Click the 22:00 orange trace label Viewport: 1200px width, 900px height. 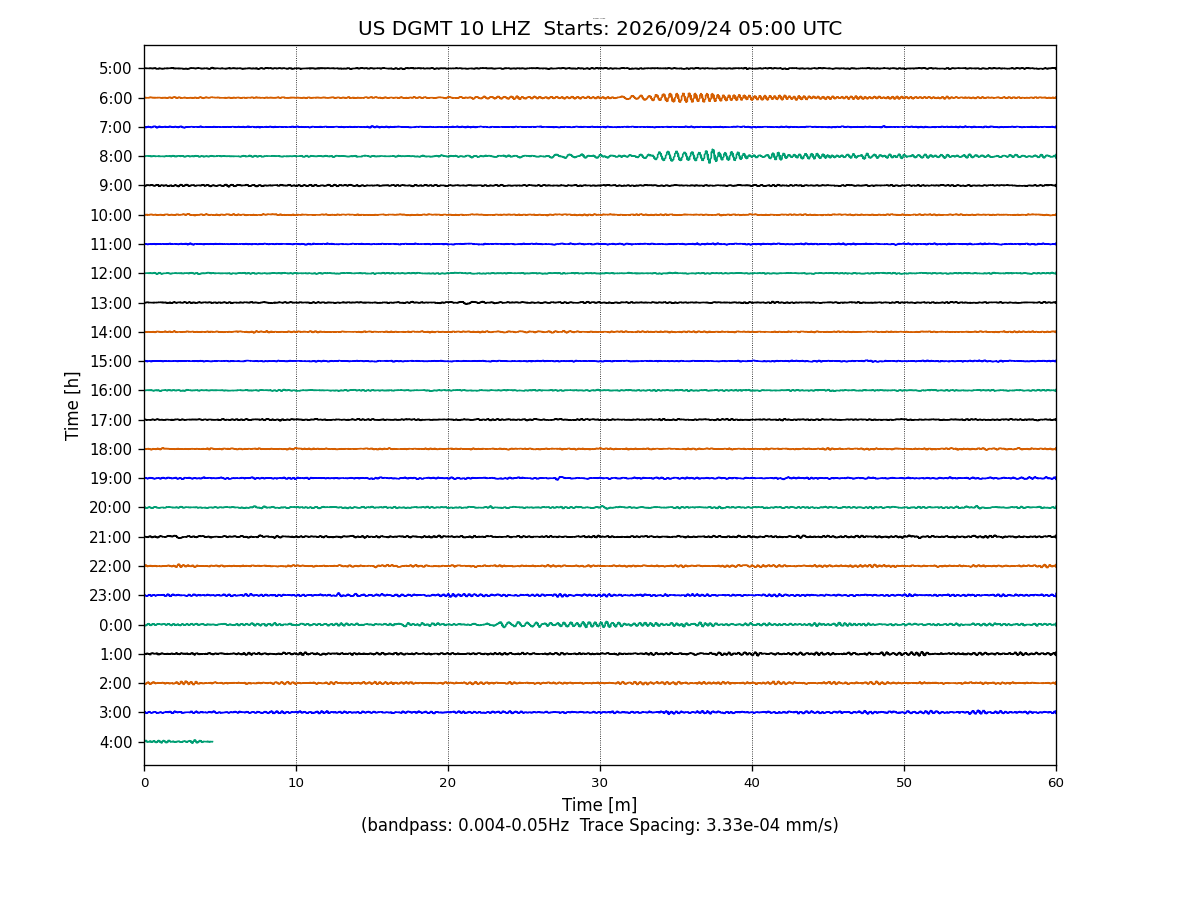[x=111, y=566]
